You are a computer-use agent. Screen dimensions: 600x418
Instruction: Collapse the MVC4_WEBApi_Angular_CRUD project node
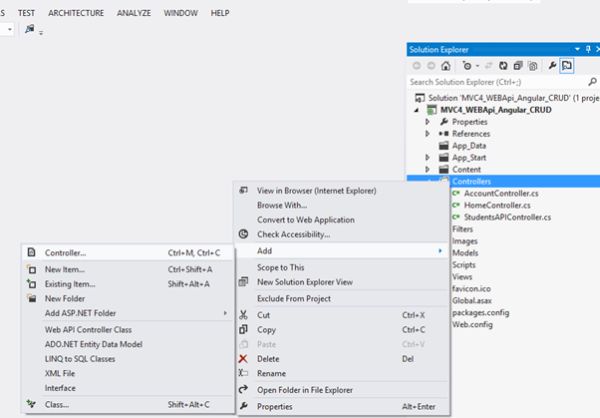coord(419,109)
